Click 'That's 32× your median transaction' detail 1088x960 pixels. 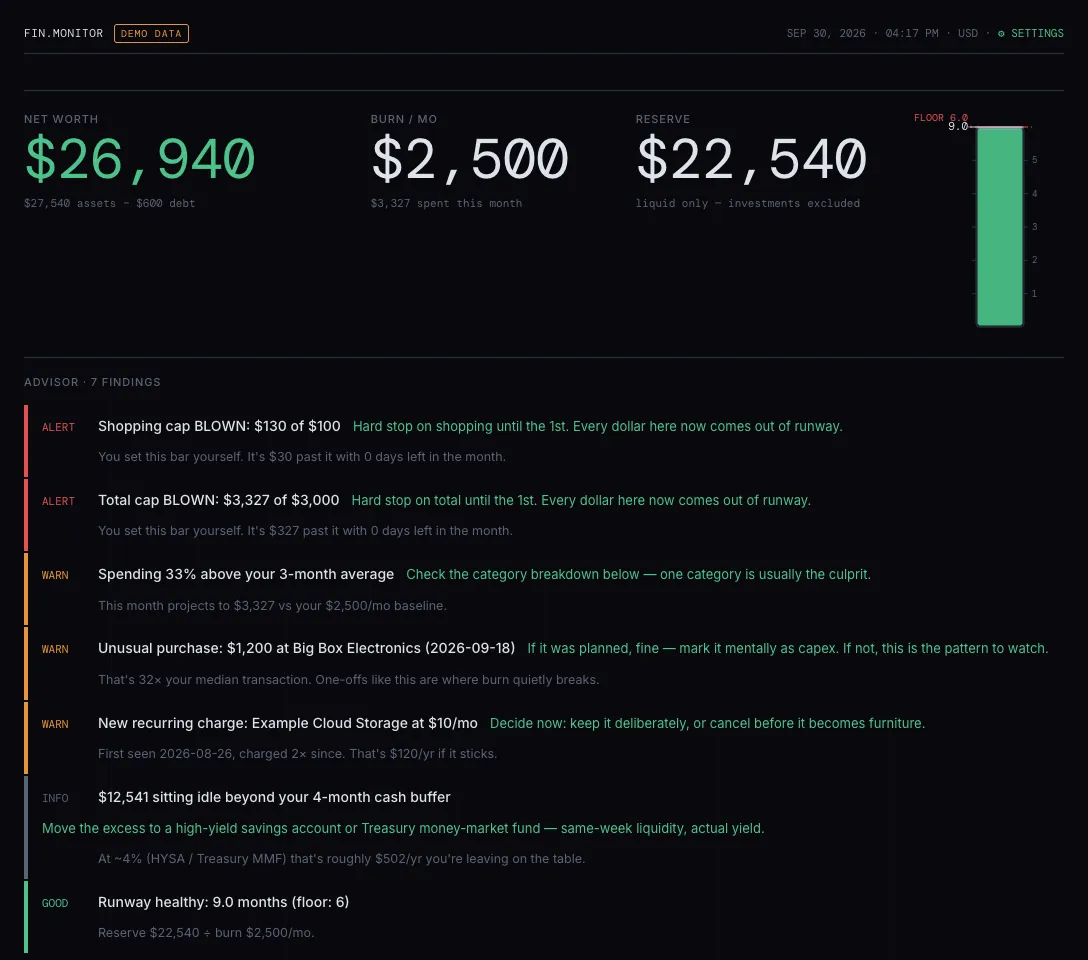348,680
